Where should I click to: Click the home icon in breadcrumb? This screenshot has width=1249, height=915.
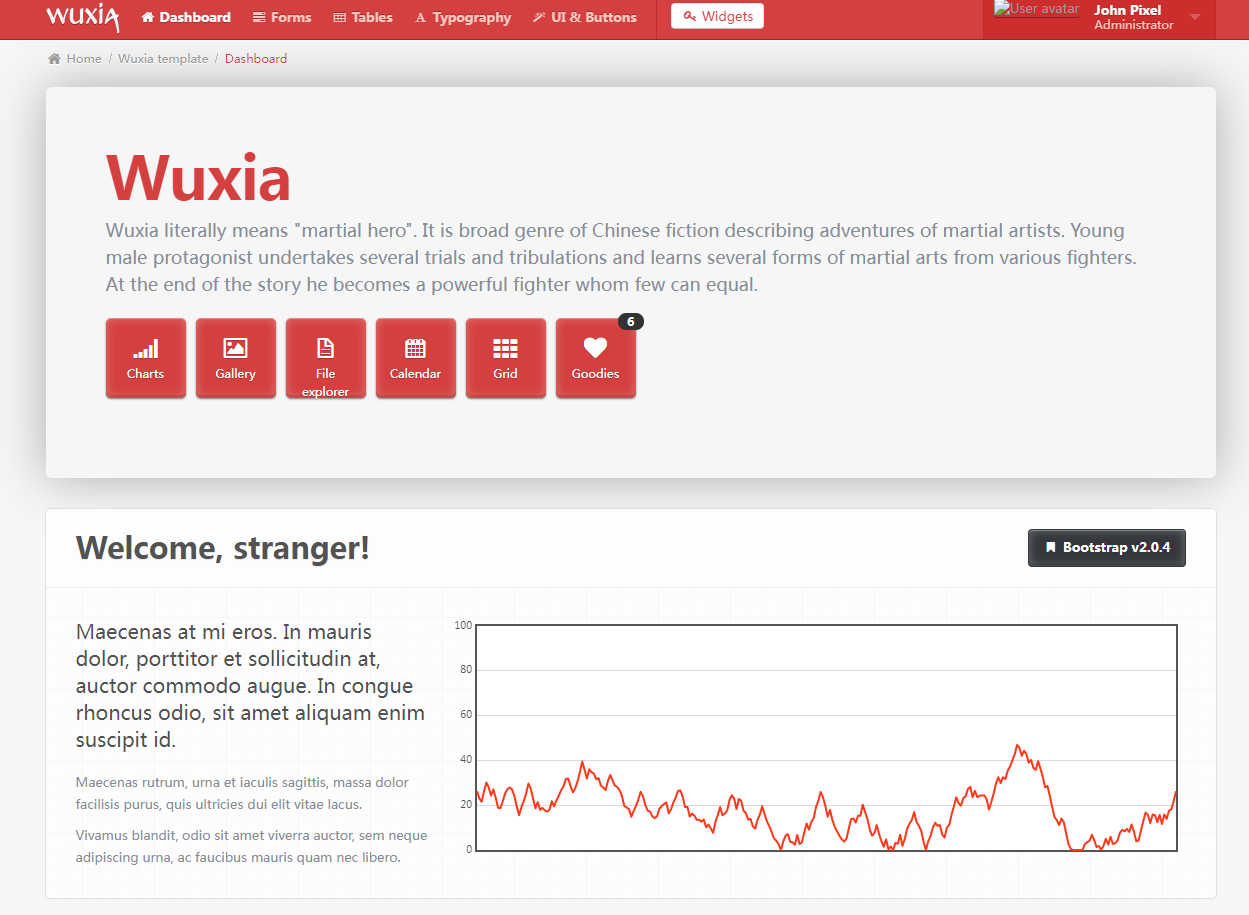tap(54, 59)
